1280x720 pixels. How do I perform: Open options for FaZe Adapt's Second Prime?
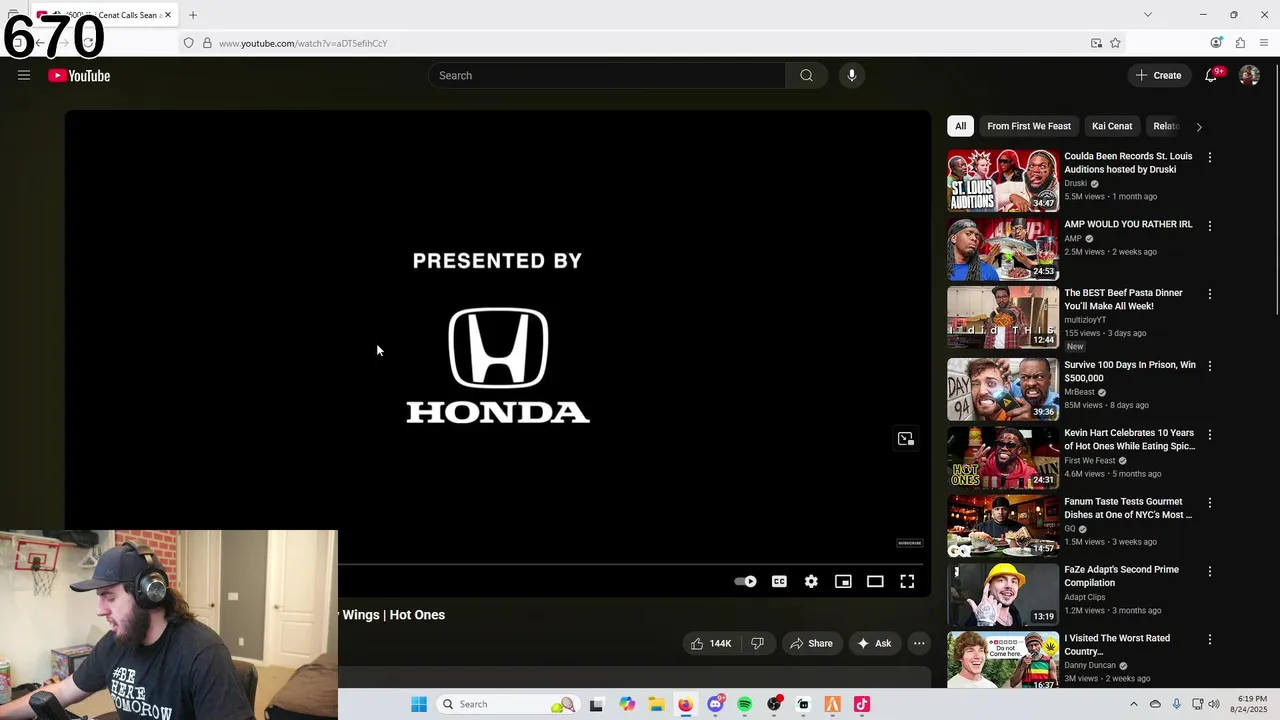click(1210, 571)
